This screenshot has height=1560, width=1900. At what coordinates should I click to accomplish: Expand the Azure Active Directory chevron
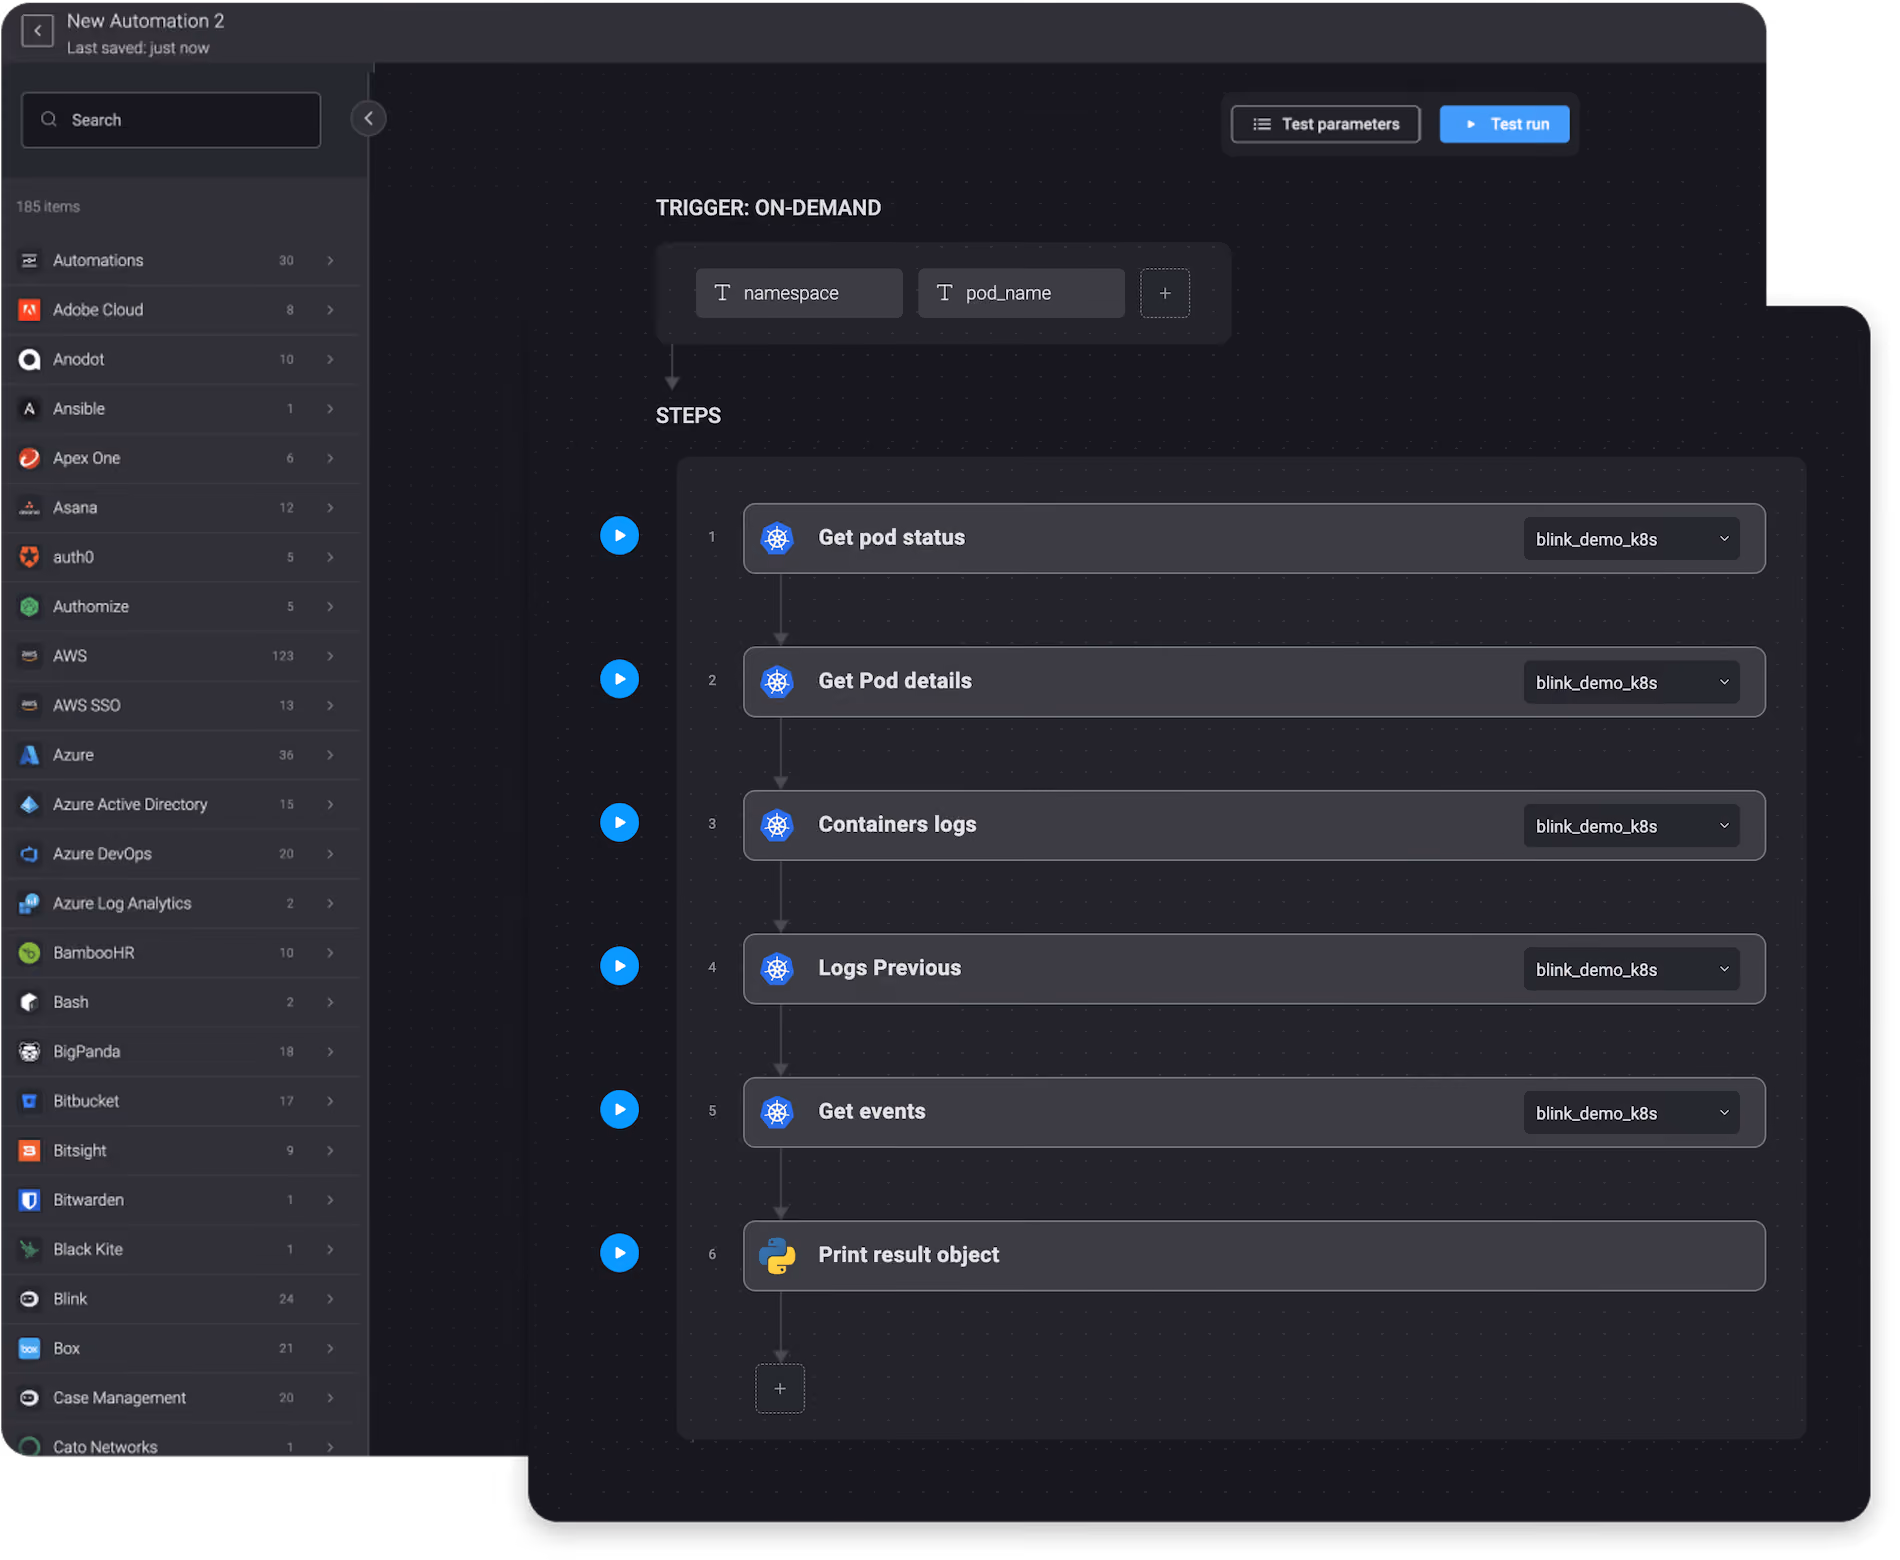point(330,805)
